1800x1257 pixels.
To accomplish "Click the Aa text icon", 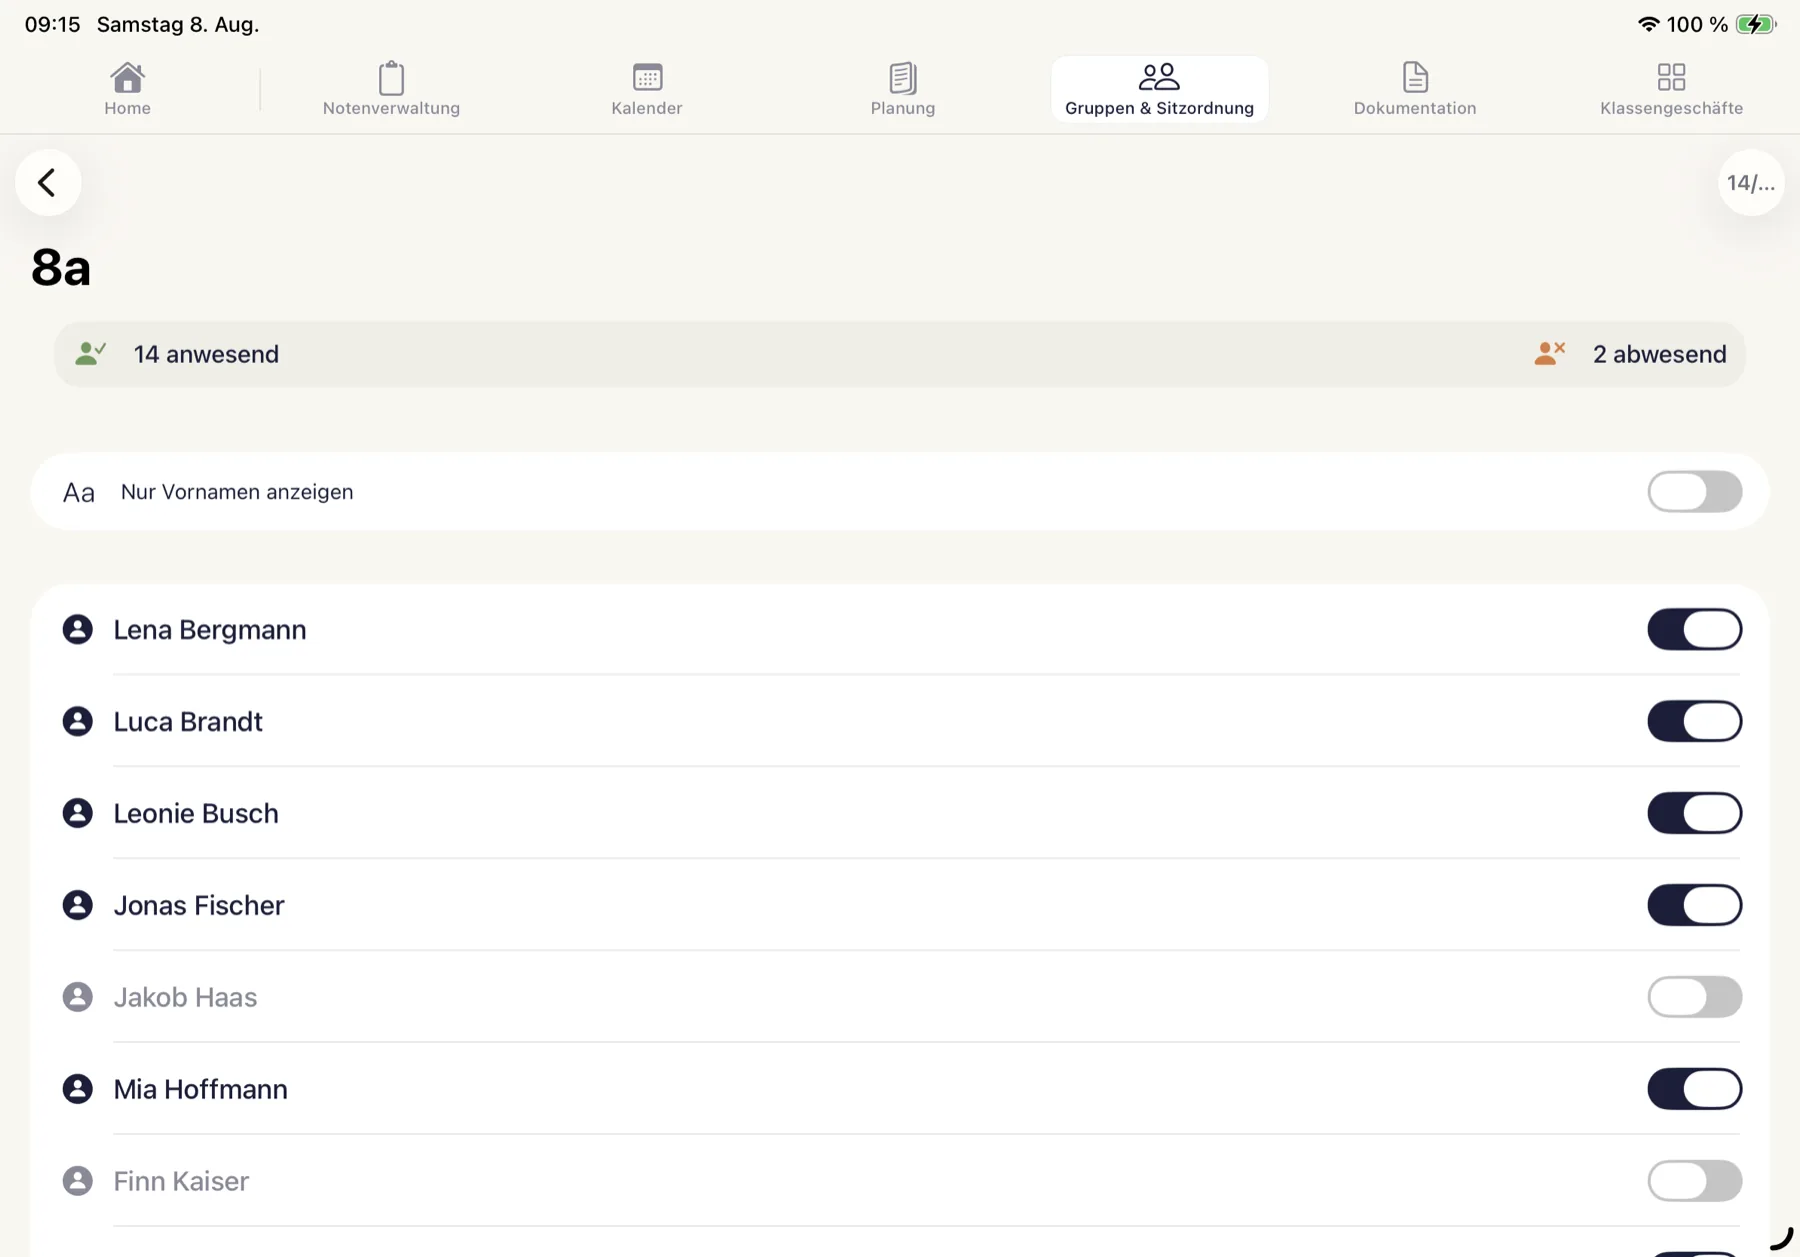I will tap(79, 492).
